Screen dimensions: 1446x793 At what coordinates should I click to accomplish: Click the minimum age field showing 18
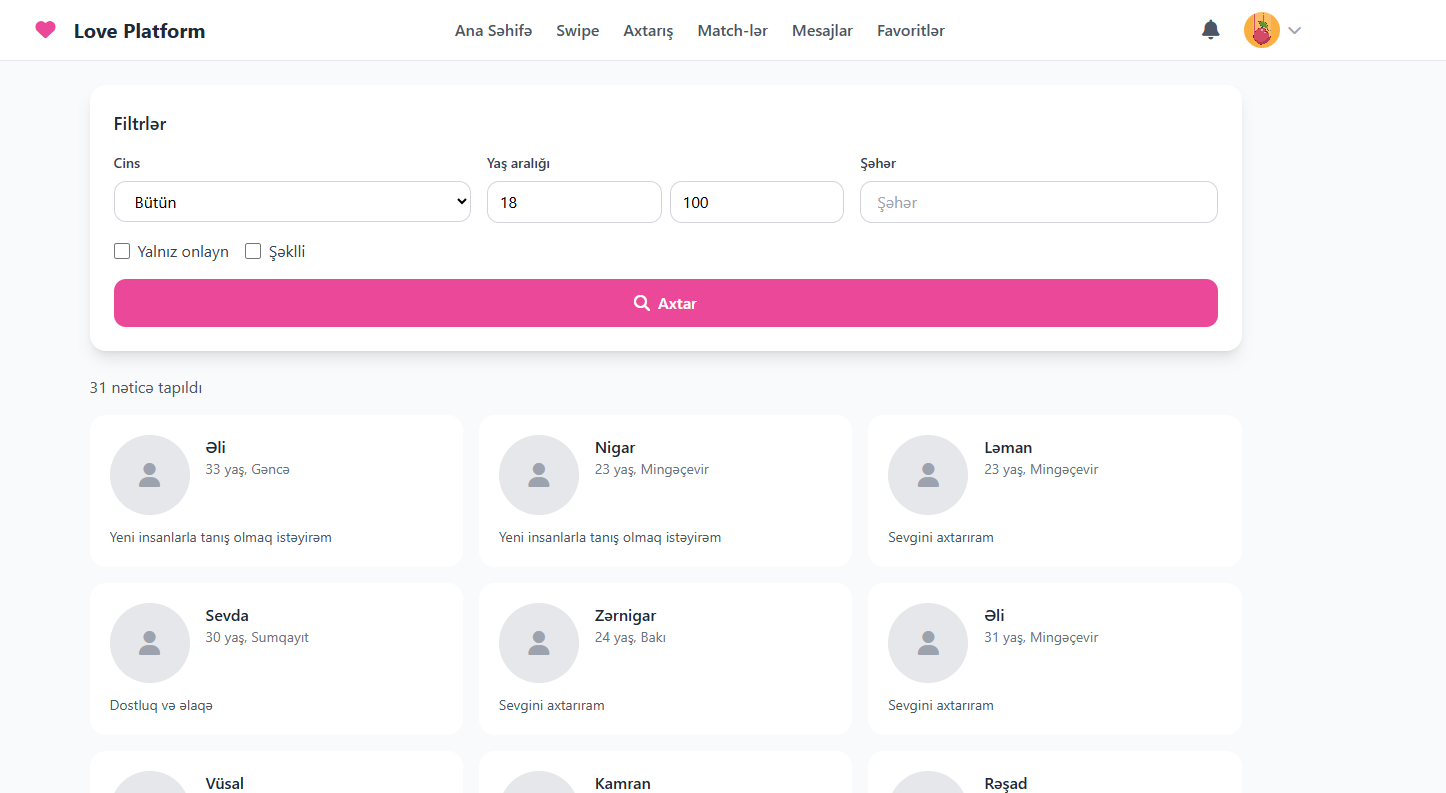click(x=573, y=202)
